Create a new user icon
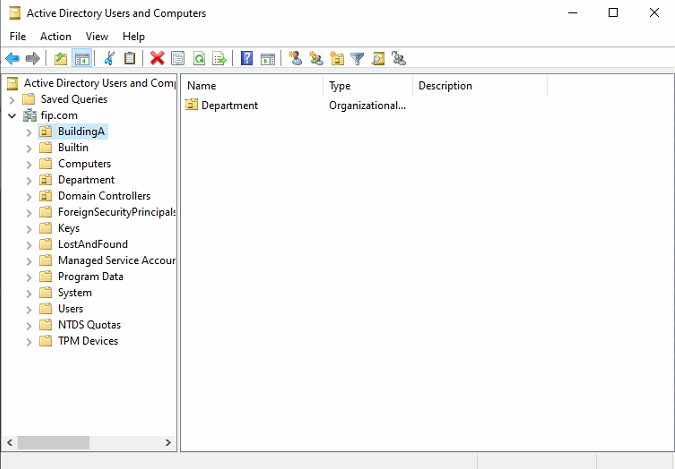The width and height of the screenshot is (675, 469). [295, 58]
